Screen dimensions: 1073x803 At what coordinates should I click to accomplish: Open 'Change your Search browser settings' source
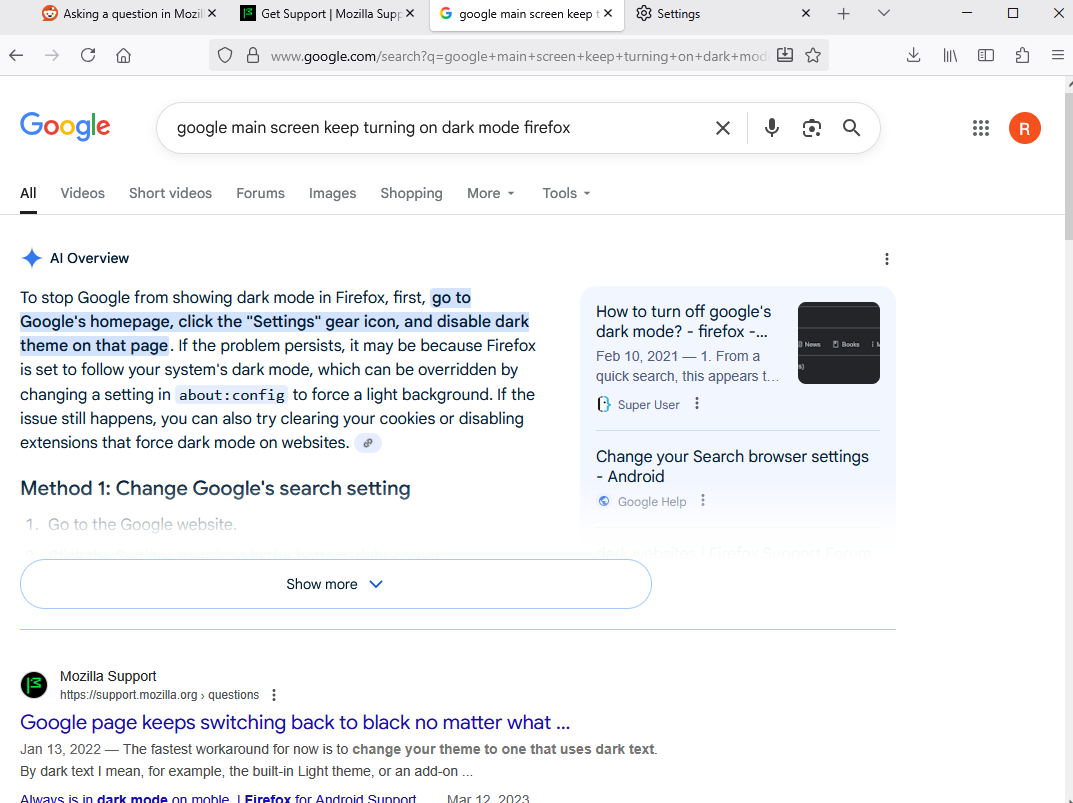point(732,466)
